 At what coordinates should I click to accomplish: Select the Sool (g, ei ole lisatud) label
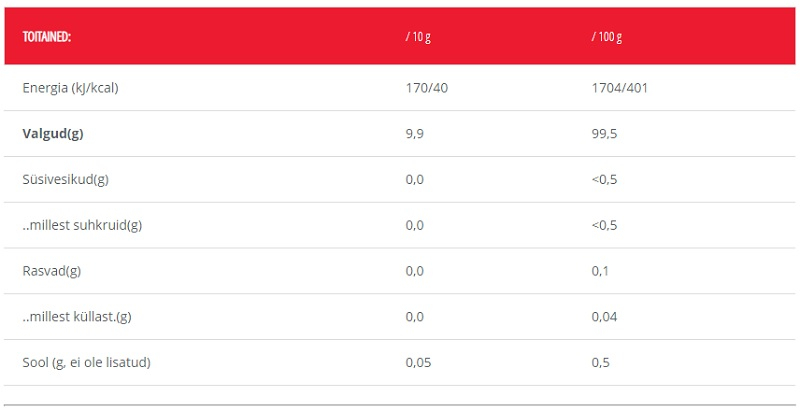point(87,363)
